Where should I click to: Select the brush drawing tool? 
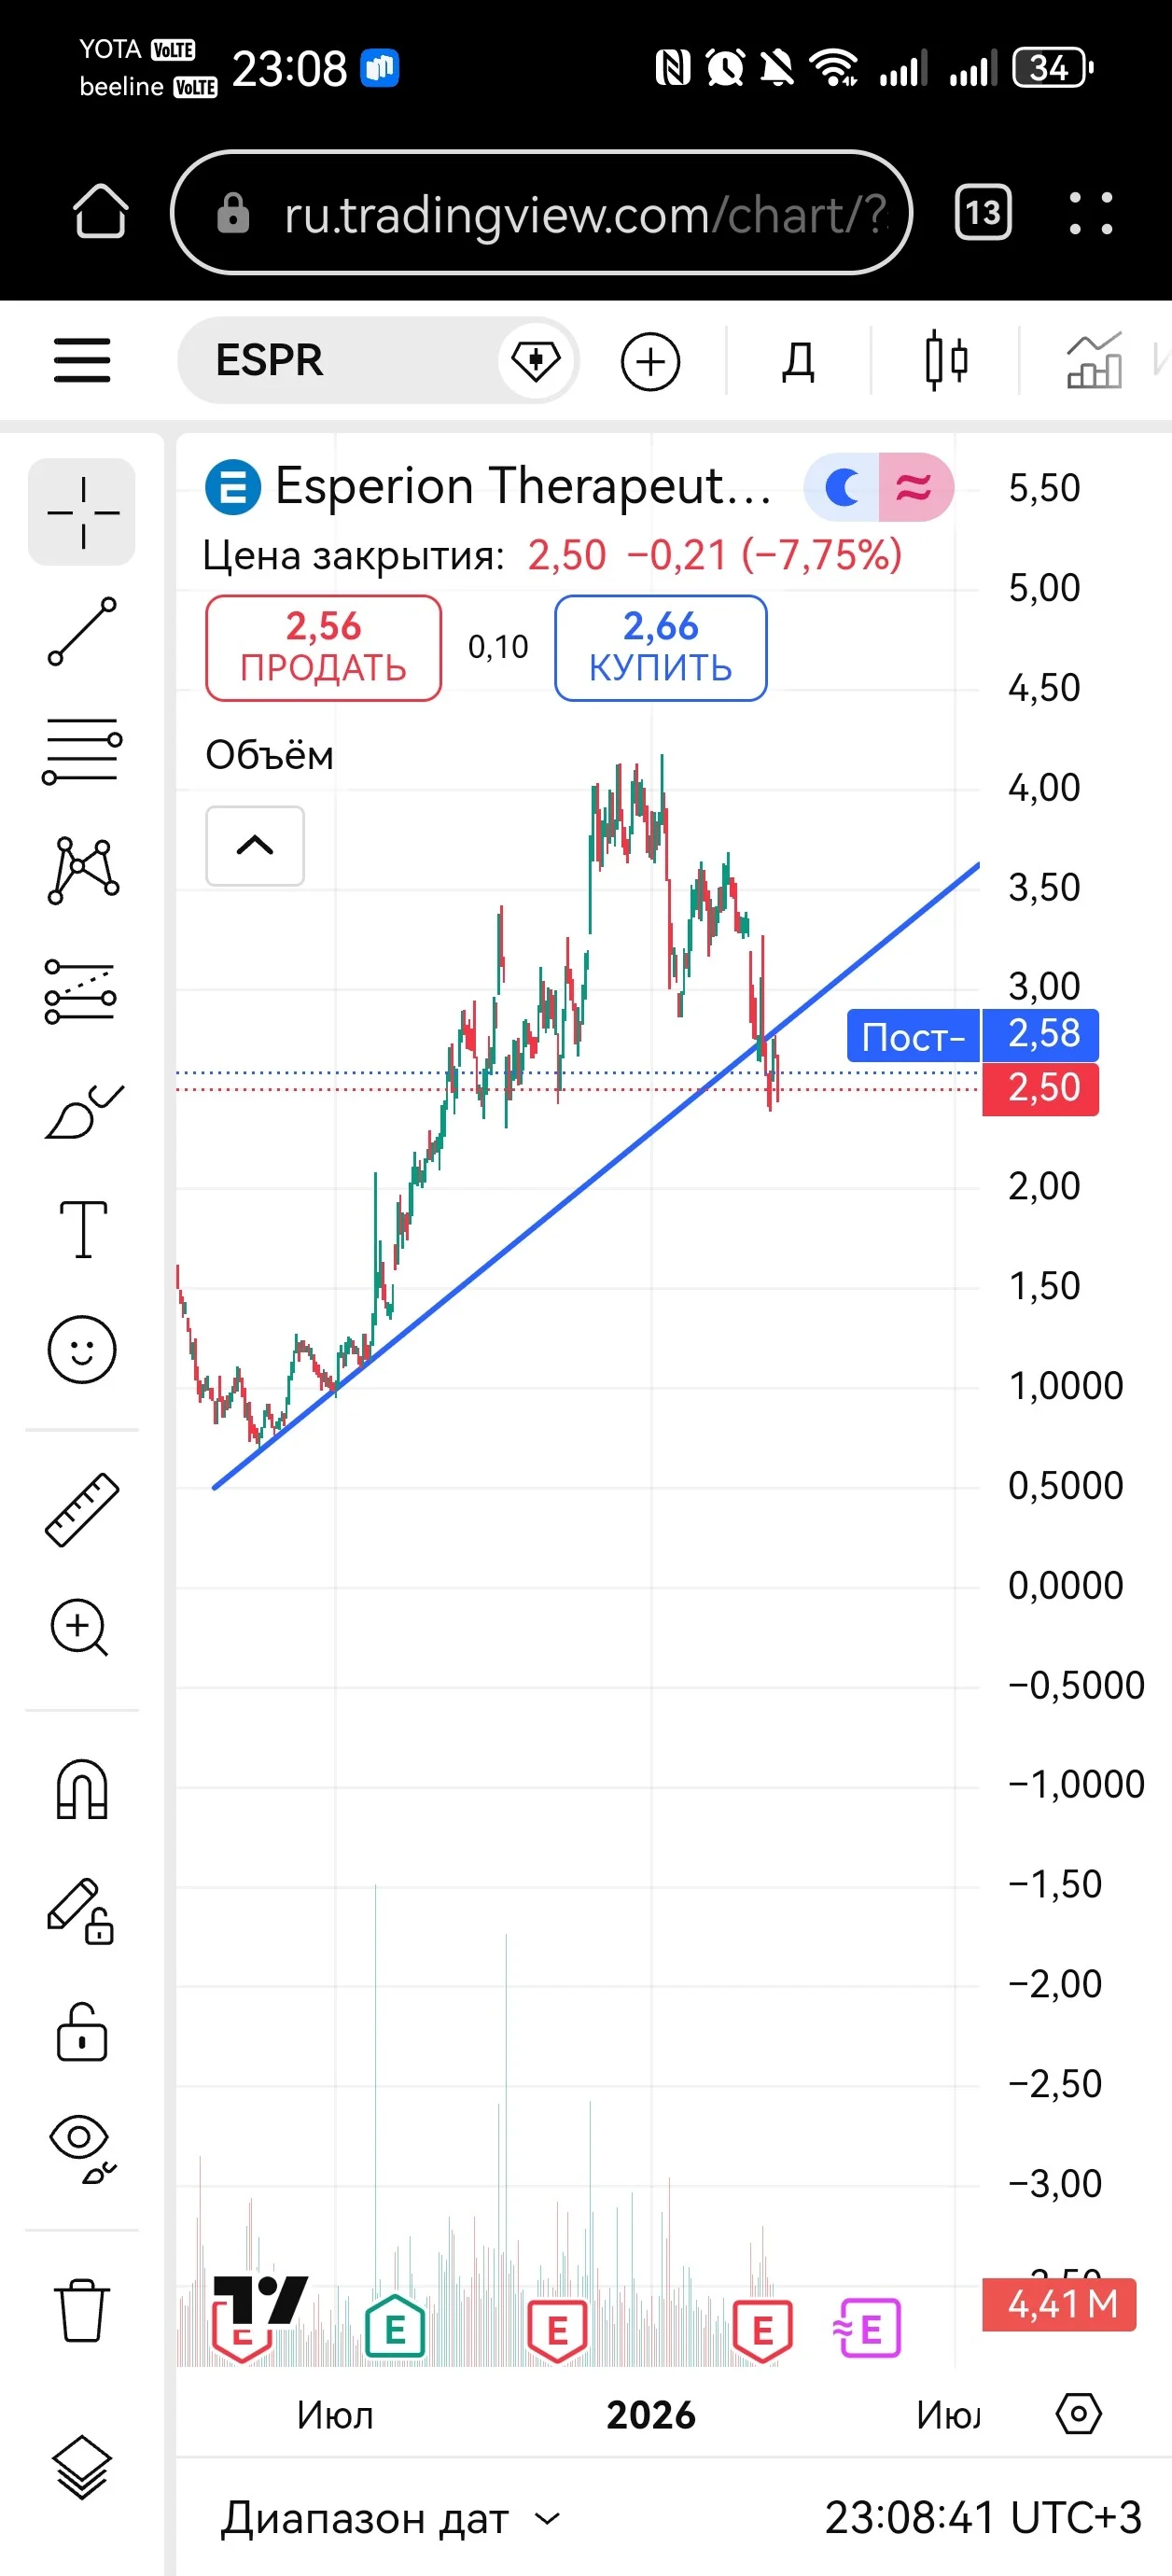pos(82,1111)
